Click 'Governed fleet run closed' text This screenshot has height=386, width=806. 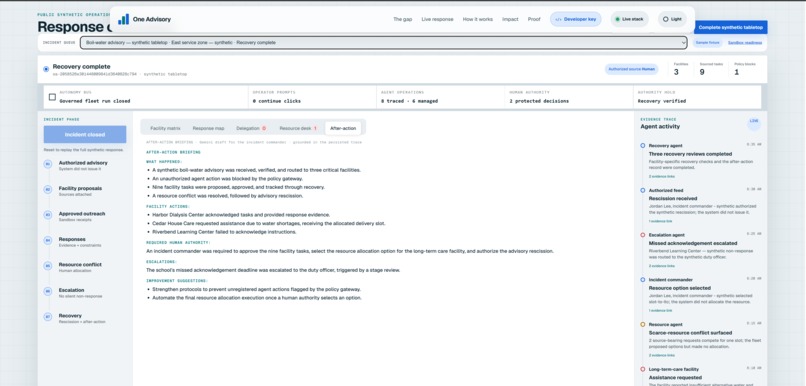tap(95, 101)
